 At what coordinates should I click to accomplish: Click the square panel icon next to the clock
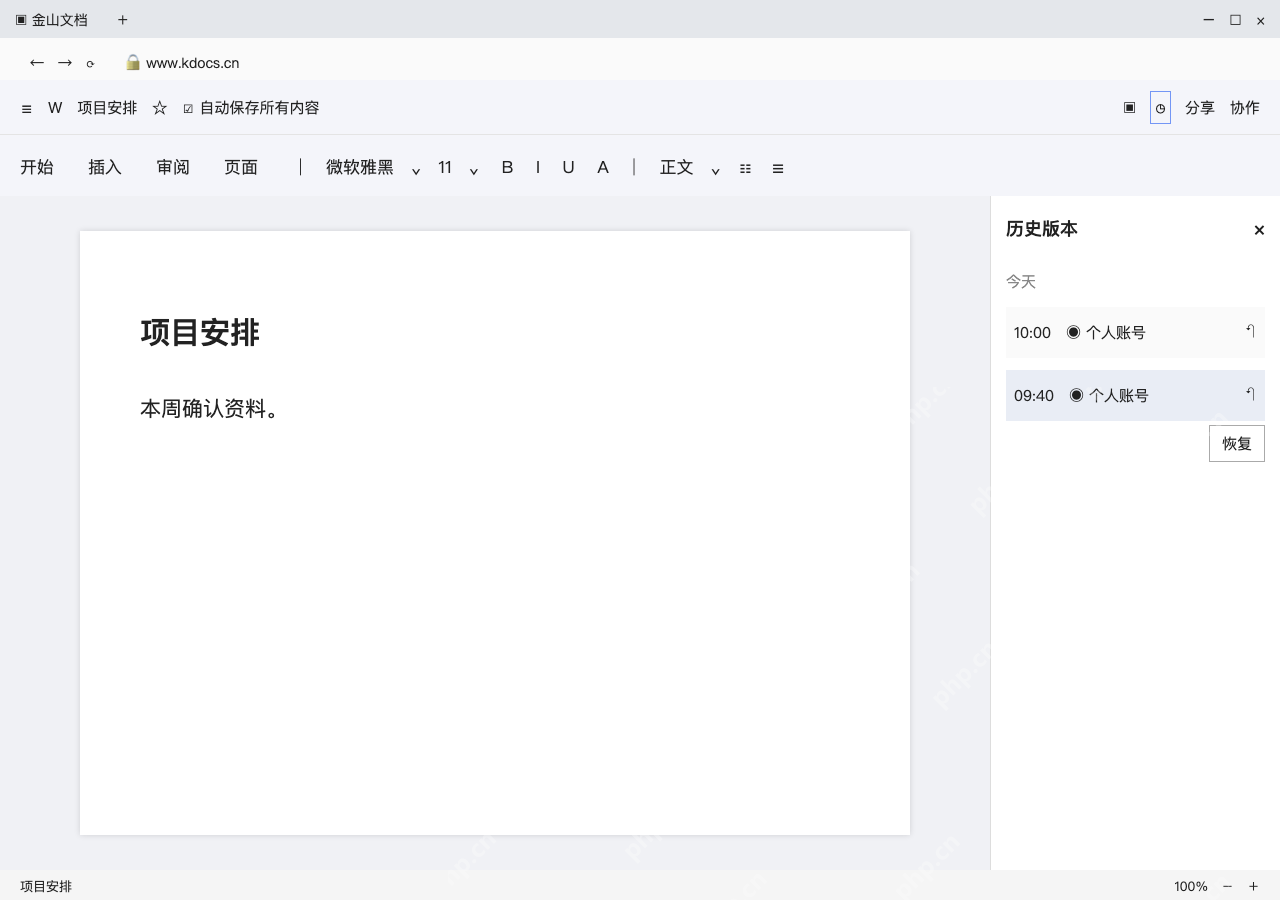click(1129, 107)
